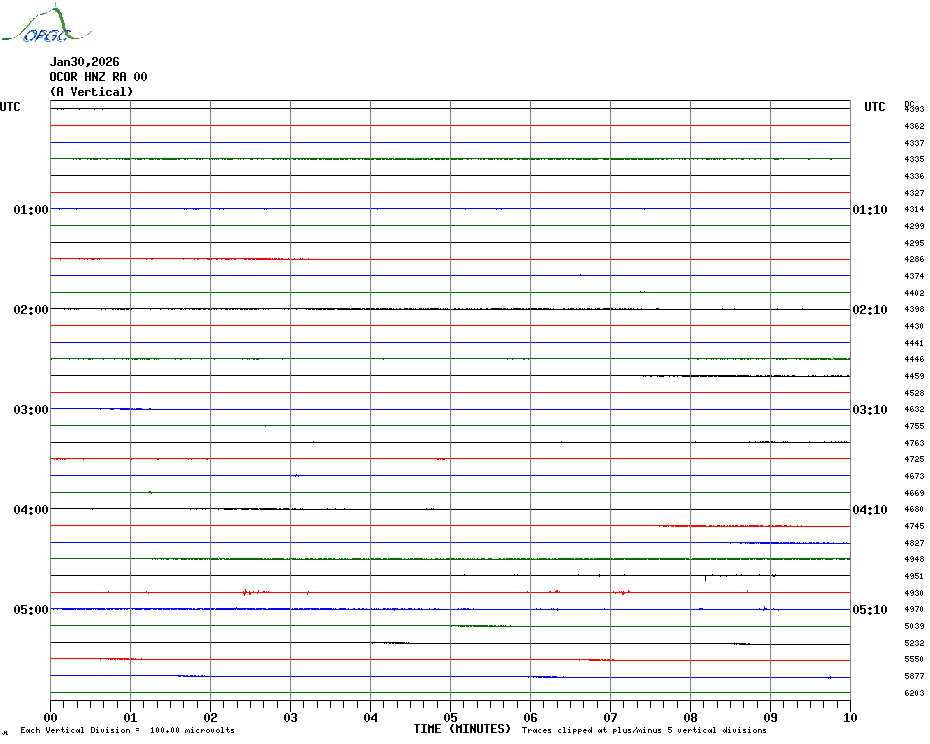The height and width of the screenshot is (744, 930).
Task: Click the OCOR HNZ RA 00 station label
Action: 98,77
